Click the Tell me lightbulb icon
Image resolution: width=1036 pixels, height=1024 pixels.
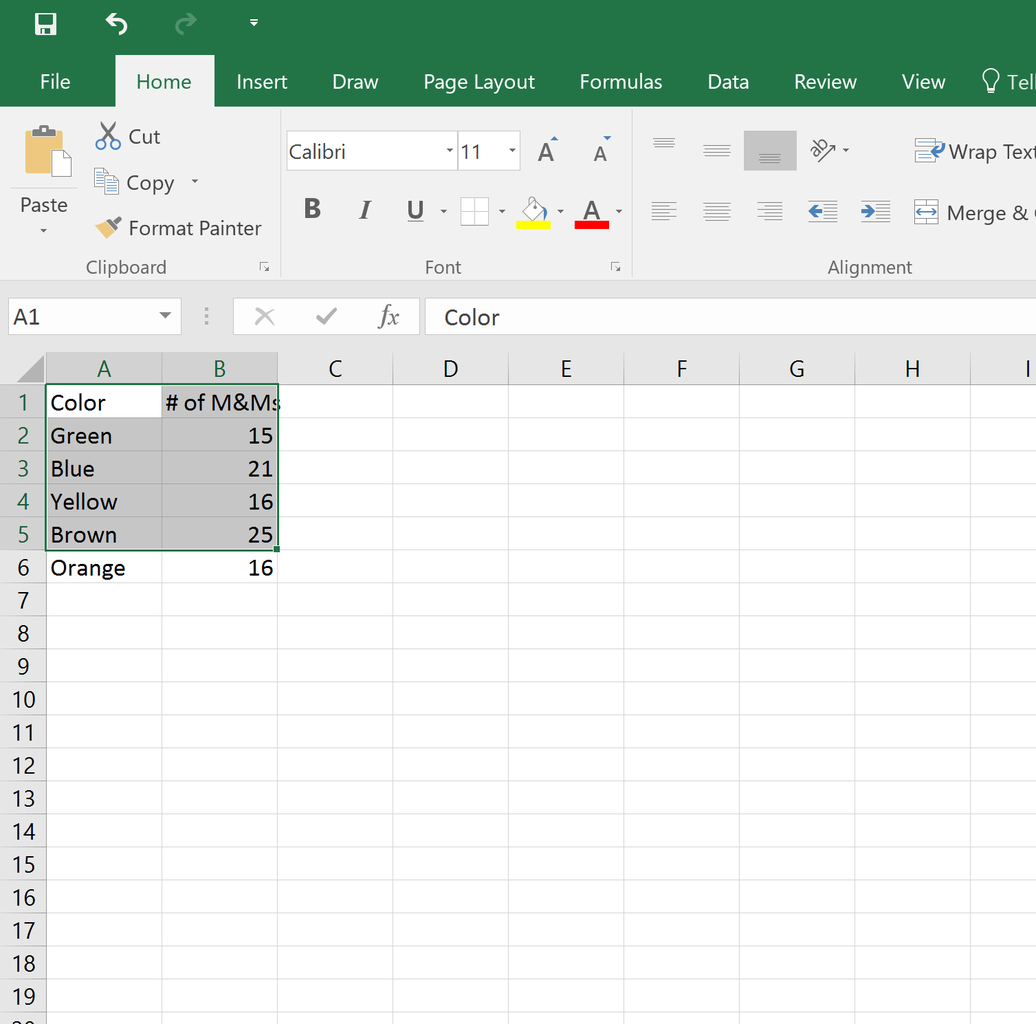[990, 81]
